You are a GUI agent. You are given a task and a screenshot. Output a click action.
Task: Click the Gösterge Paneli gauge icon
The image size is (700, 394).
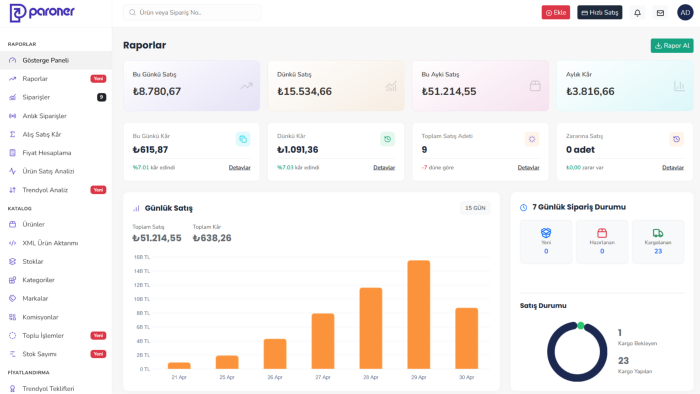pos(12,60)
